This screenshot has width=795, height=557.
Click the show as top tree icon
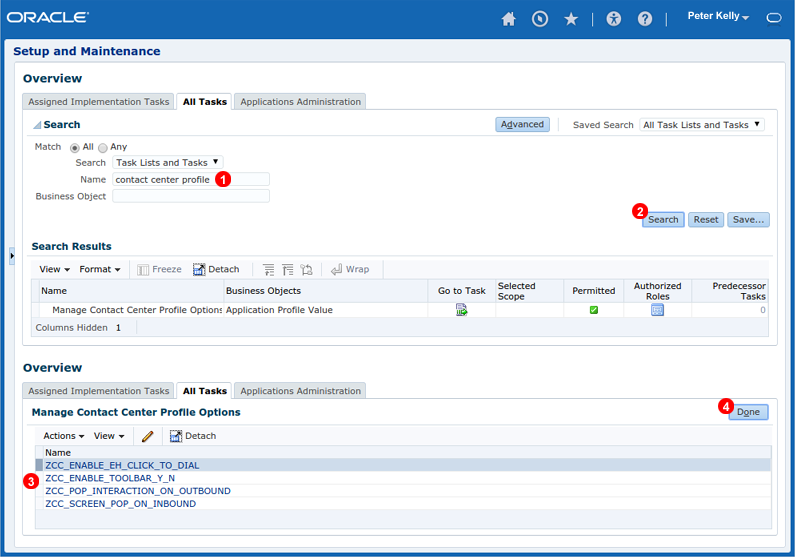tap(306, 270)
